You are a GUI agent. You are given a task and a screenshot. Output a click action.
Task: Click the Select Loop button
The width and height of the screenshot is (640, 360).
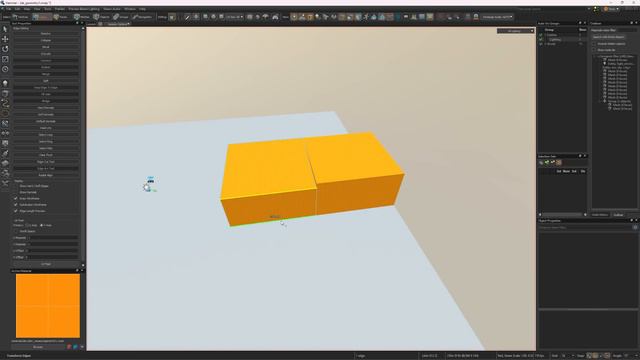(x=46, y=135)
